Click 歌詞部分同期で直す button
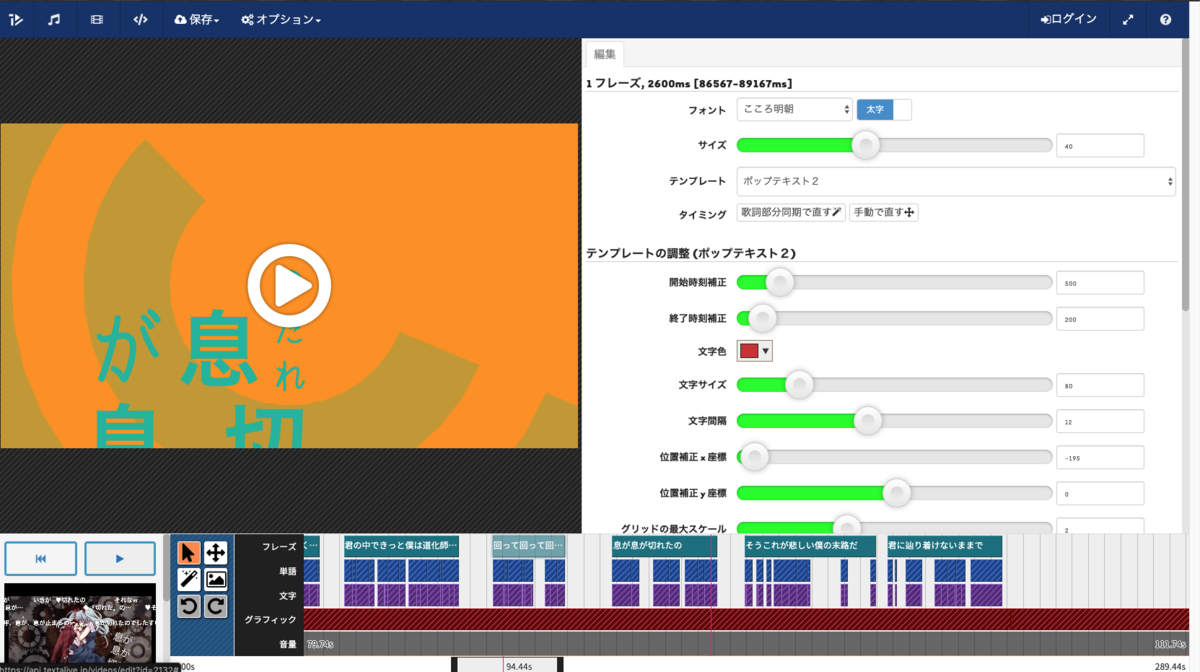This screenshot has width=1200, height=672. click(x=791, y=212)
